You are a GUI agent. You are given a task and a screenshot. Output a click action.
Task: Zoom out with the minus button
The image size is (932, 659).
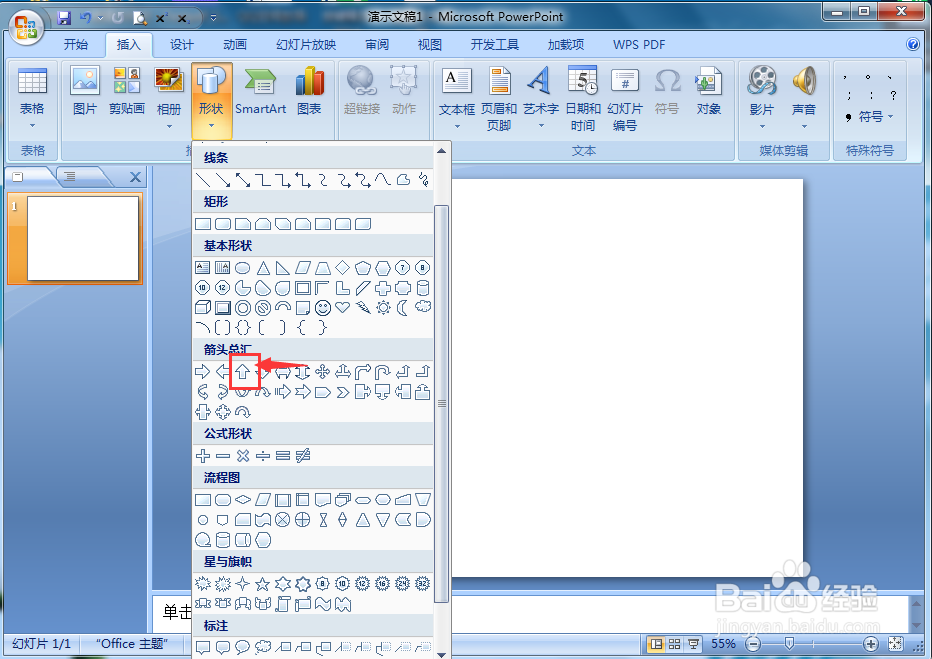(753, 644)
